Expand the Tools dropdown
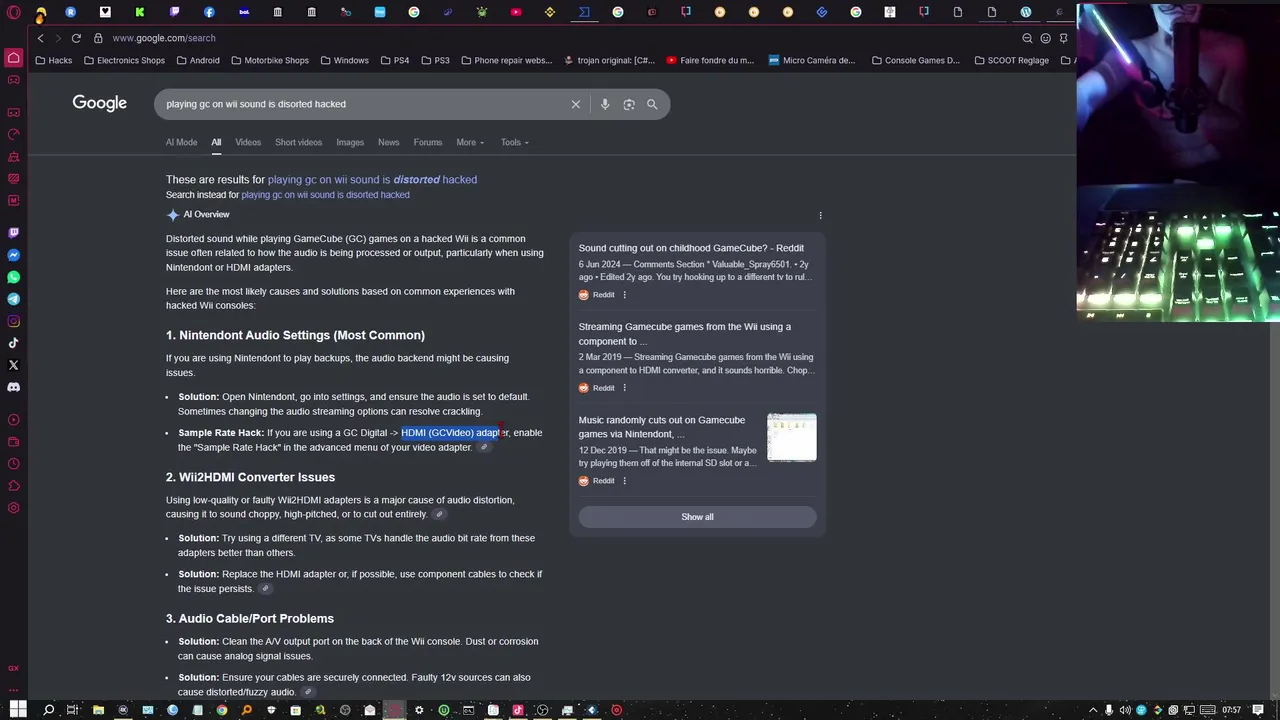Image resolution: width=1280 pixels, height=720 pixels. [x=515, y=142]
